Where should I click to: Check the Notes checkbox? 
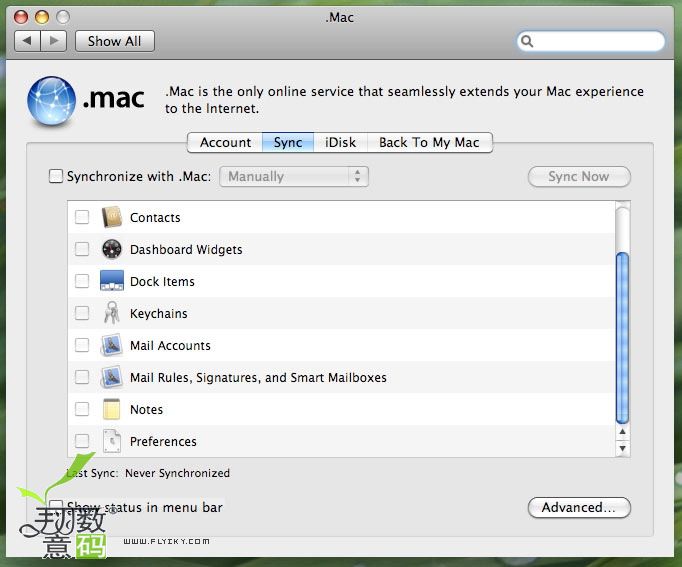point(82,409)
